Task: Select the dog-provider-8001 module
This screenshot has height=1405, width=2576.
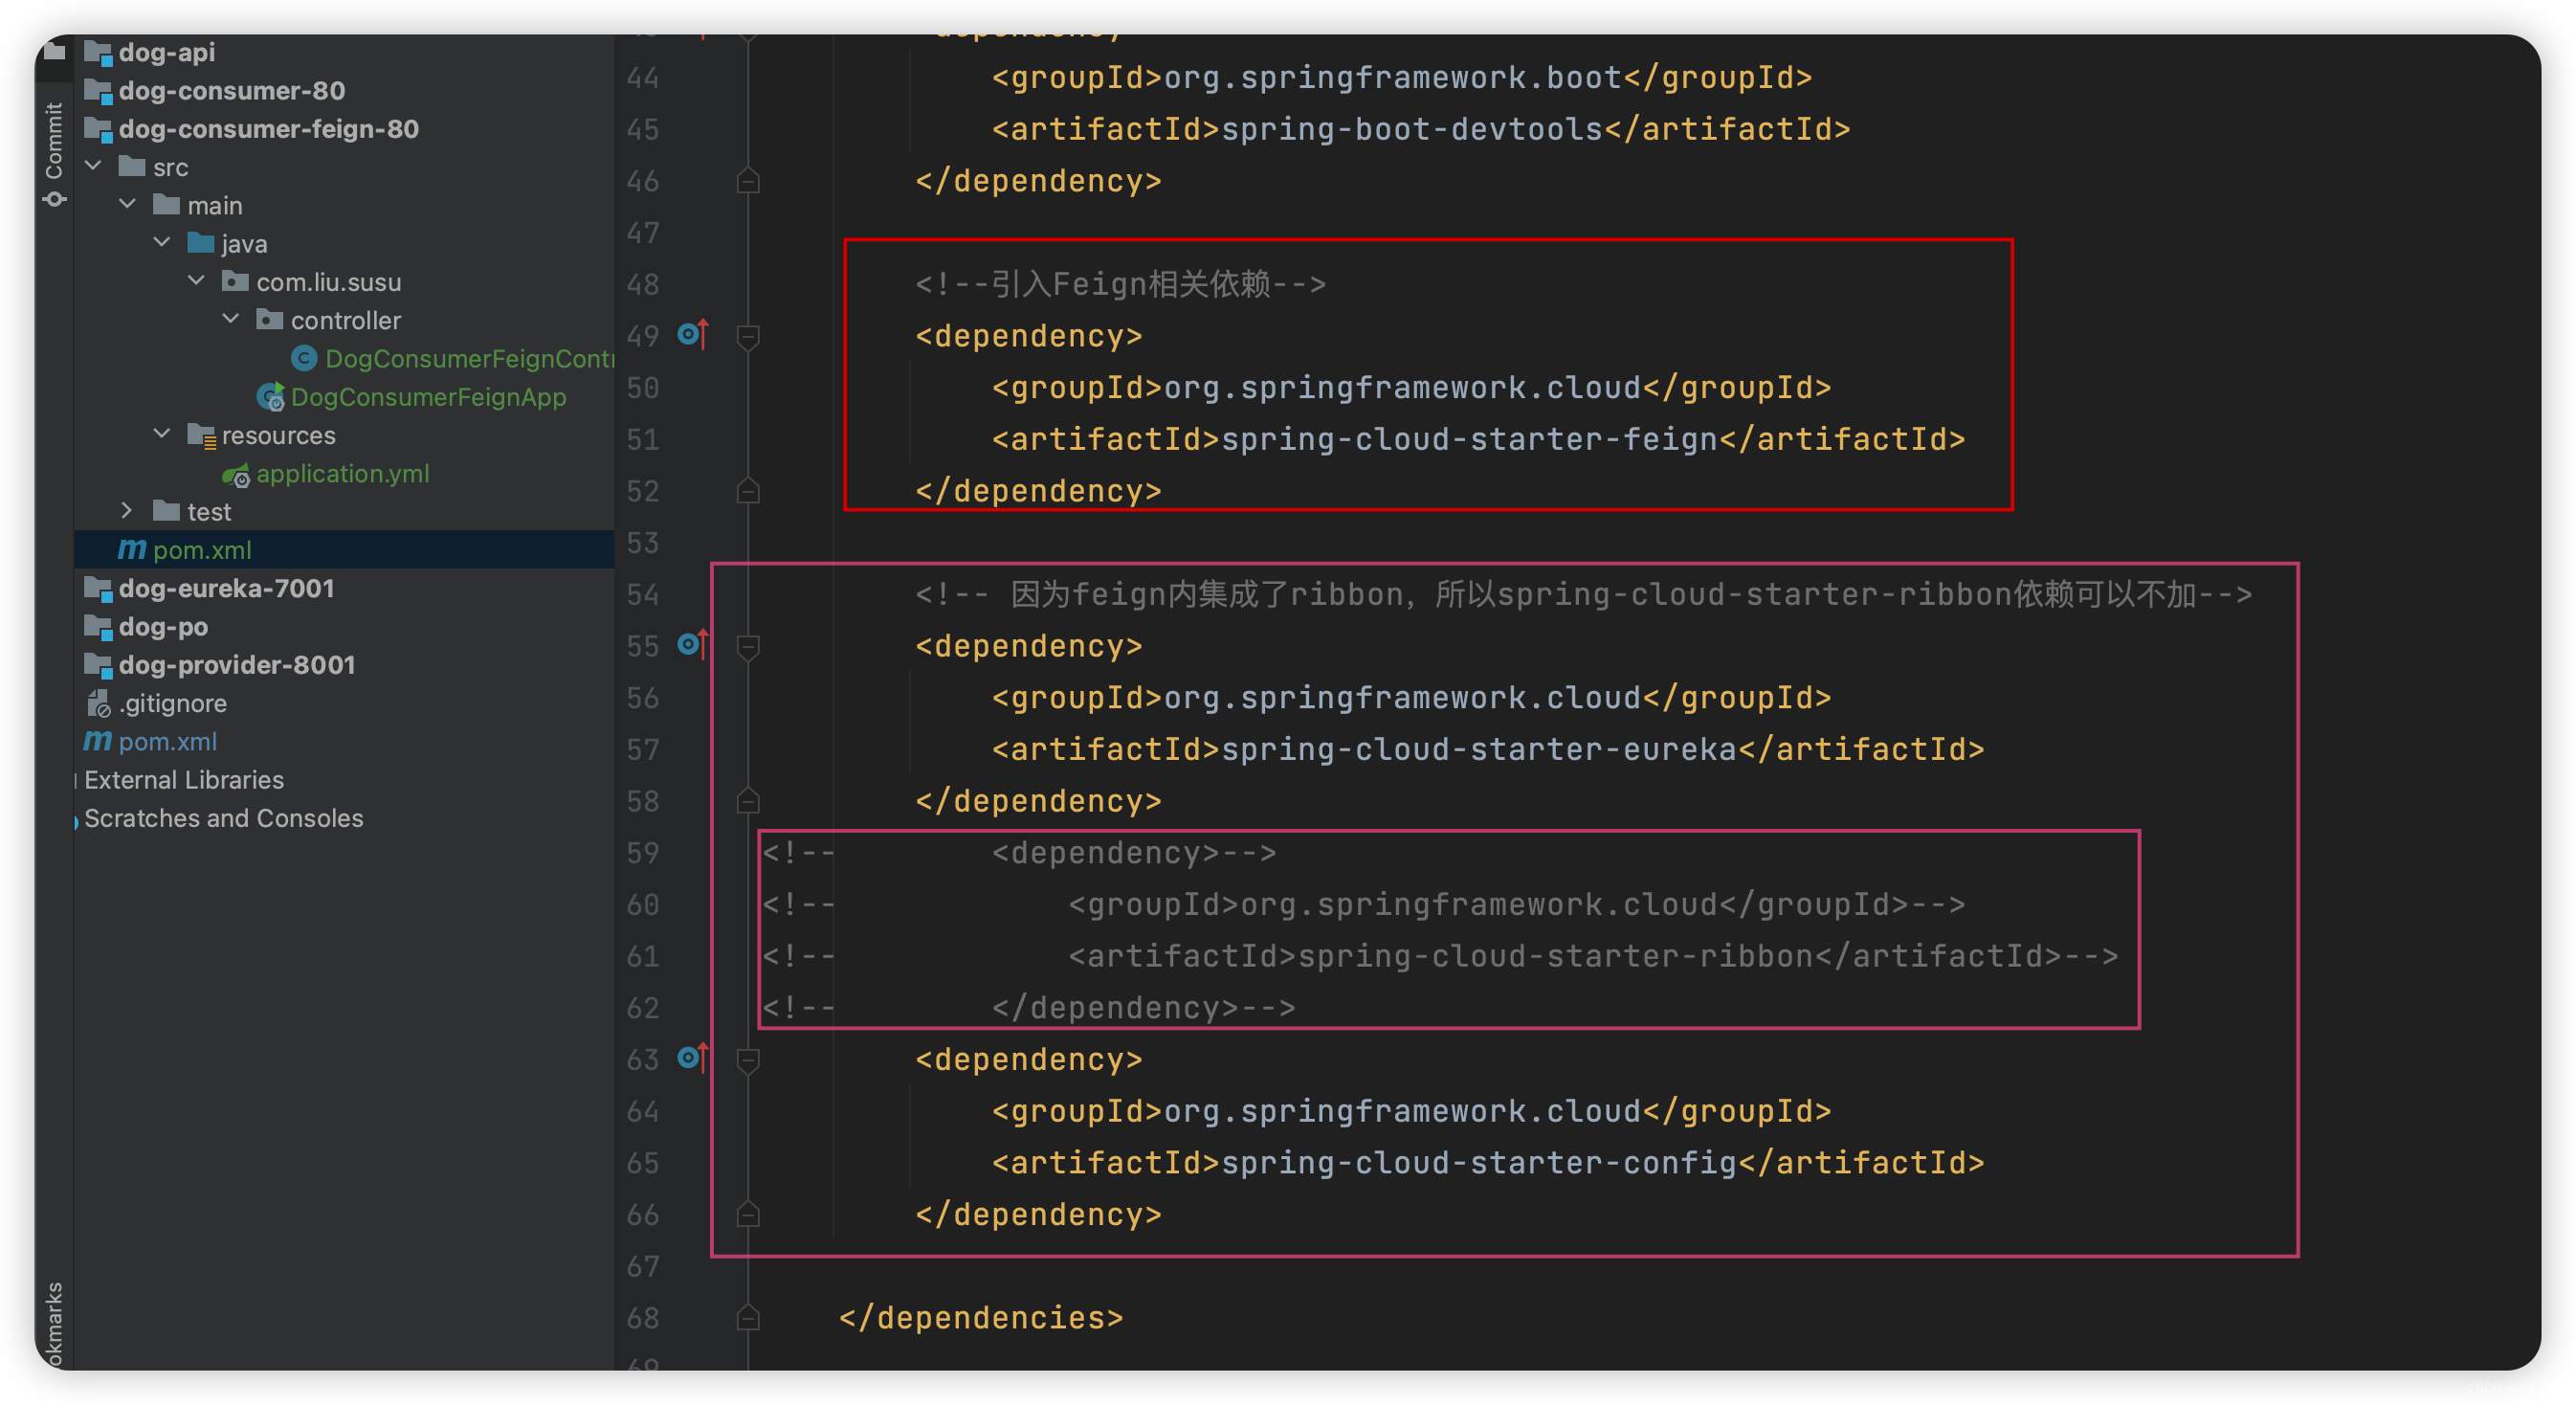Action: (x=236, y=664)
